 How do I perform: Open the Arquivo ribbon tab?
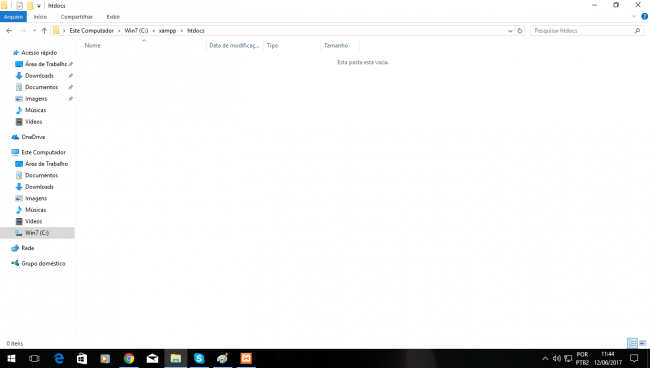(13, 17)
